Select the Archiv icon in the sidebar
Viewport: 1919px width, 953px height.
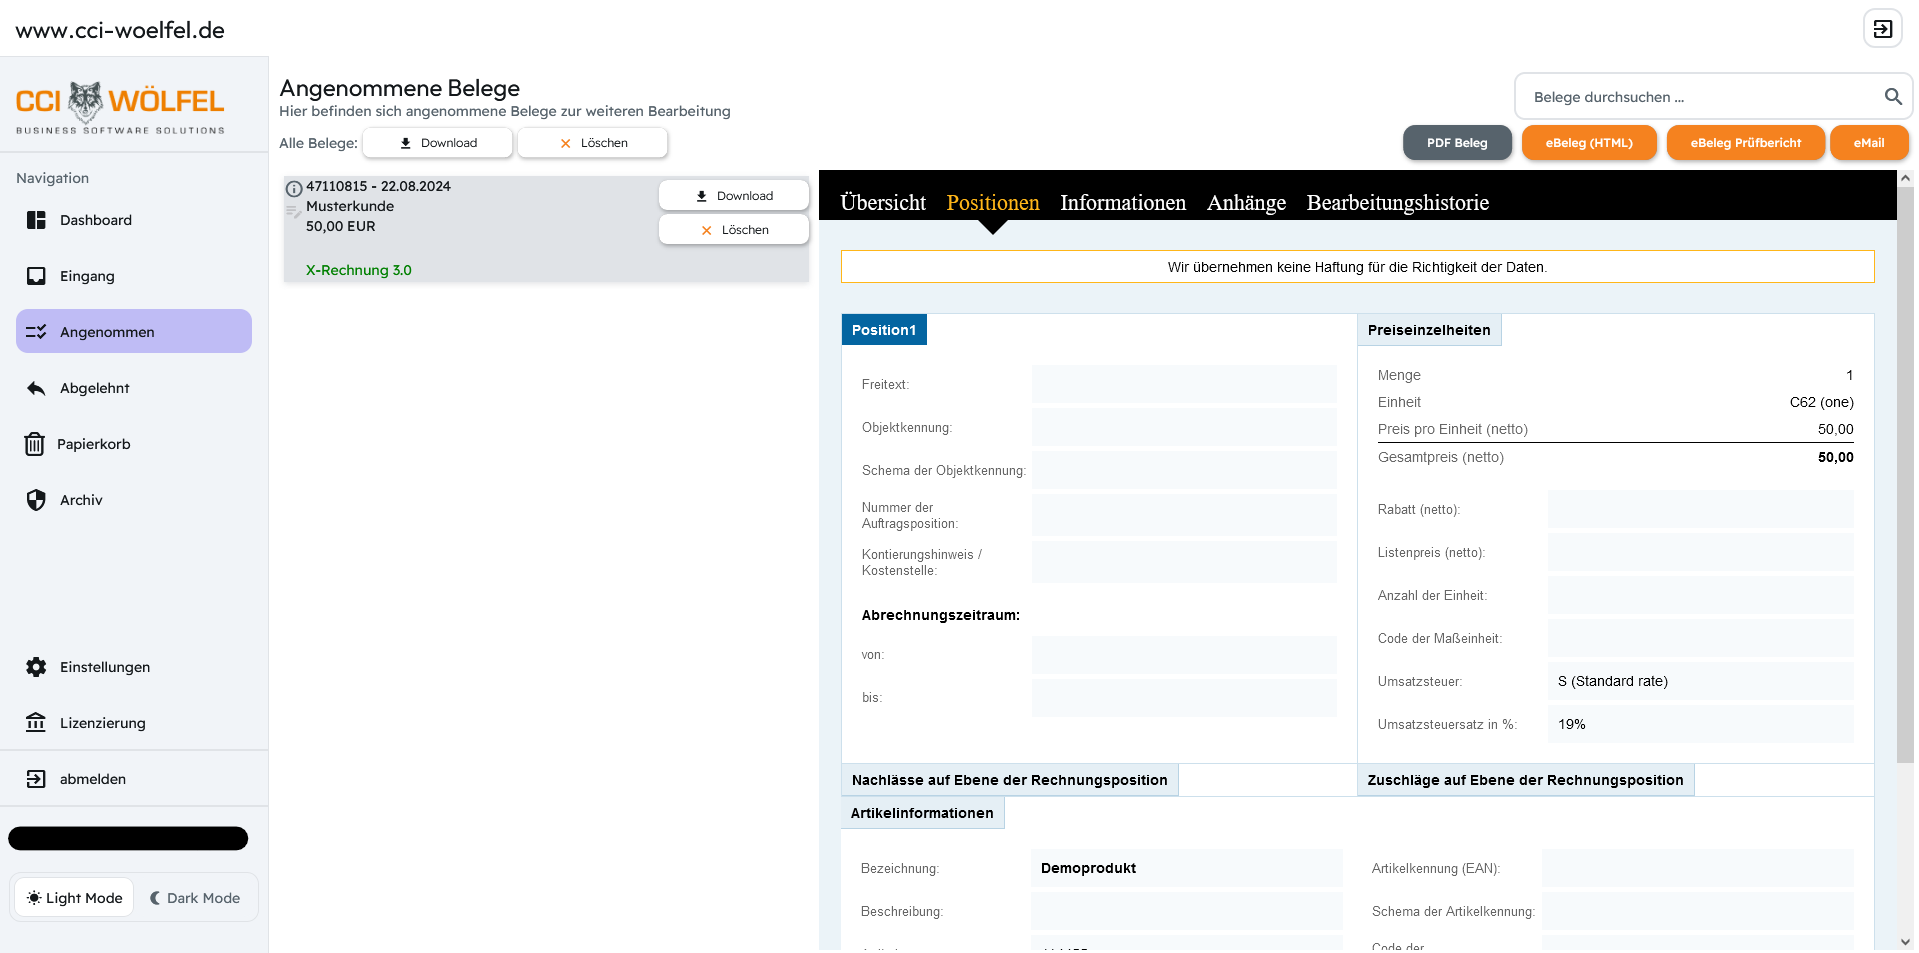(37, 500)
